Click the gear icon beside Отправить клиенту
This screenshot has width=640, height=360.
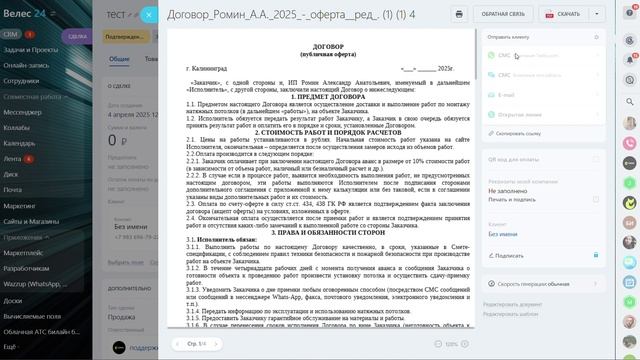(596, 37)
